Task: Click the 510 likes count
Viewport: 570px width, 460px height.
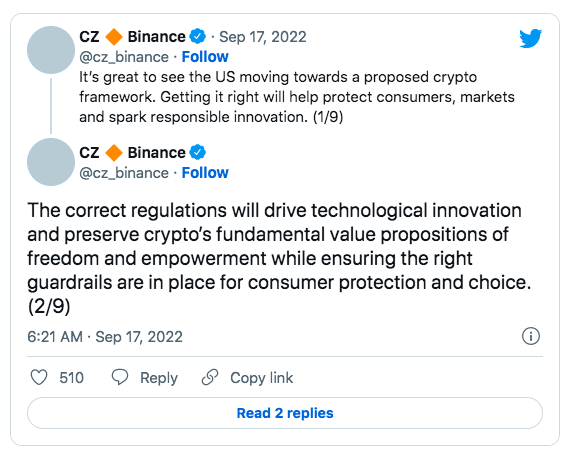Action: (x=71, y=378)
